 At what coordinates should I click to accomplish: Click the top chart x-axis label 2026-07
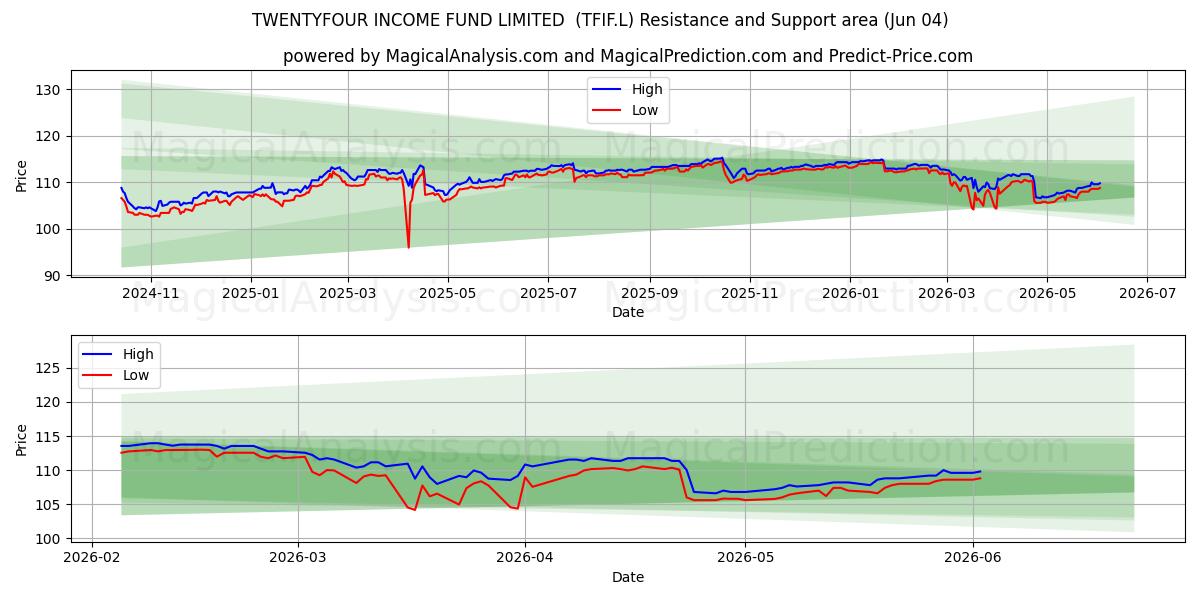tap(1146, 294)
